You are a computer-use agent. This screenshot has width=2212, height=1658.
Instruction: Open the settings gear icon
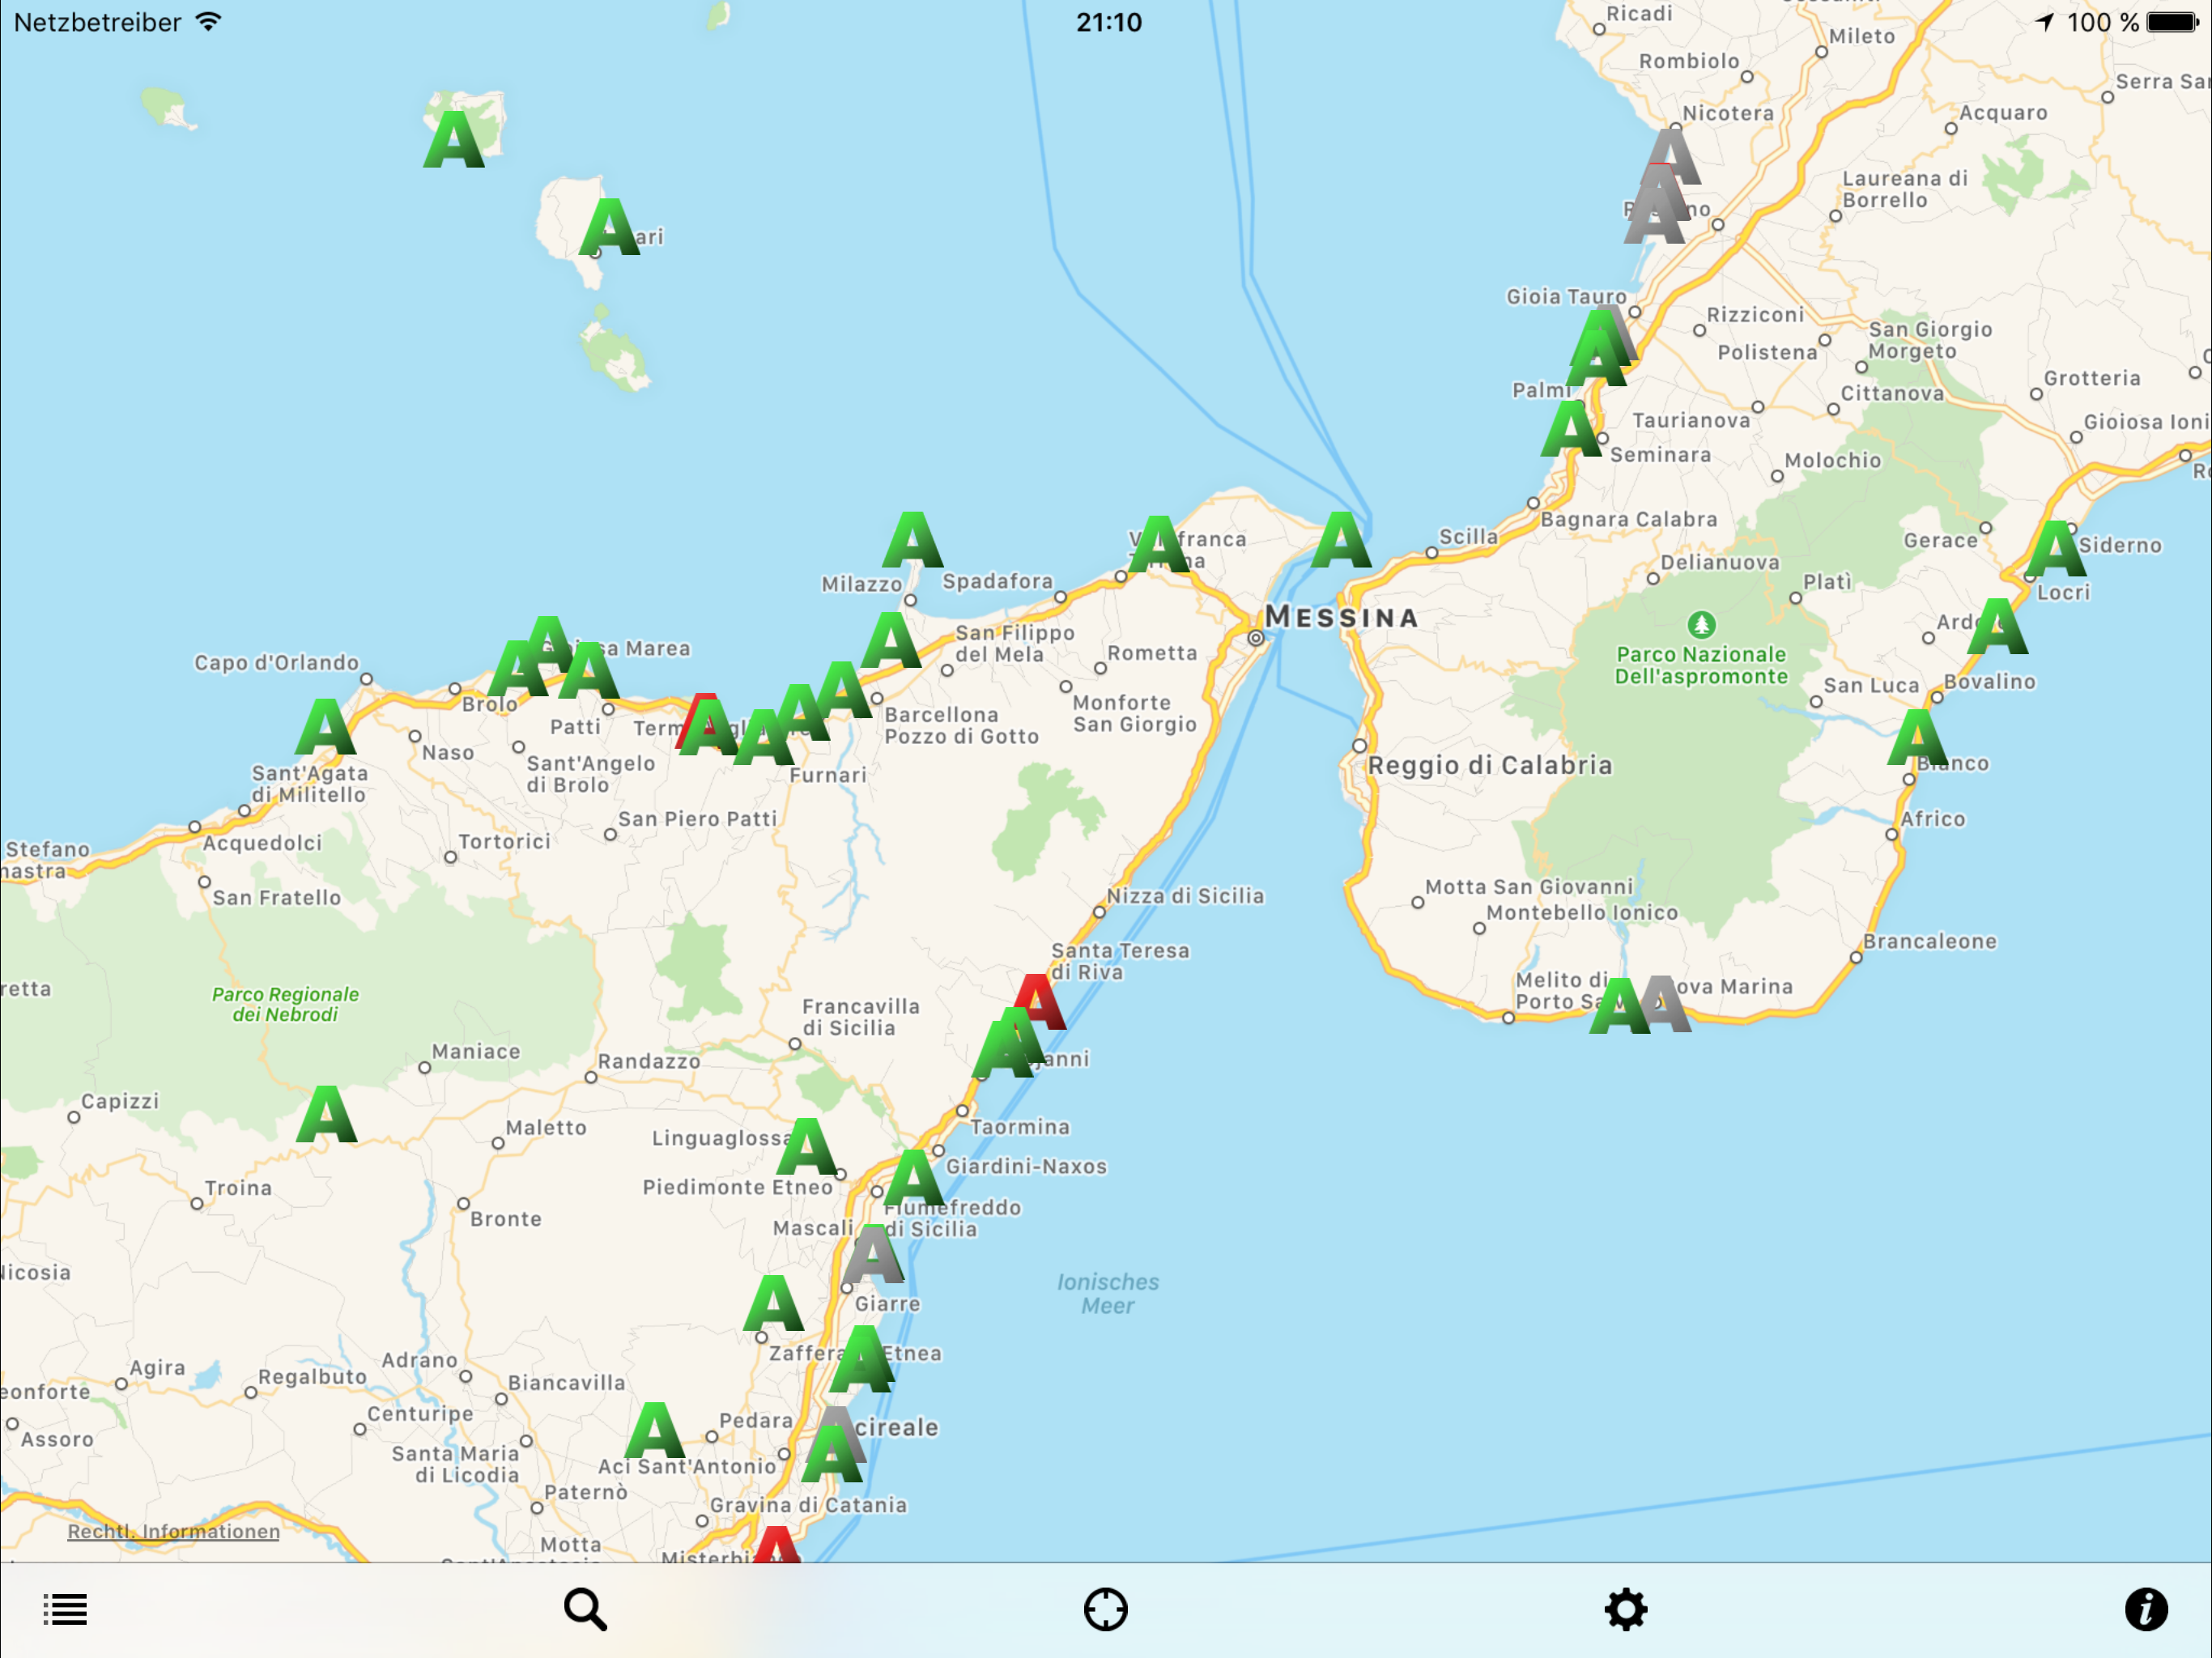coord(1626,1610)
